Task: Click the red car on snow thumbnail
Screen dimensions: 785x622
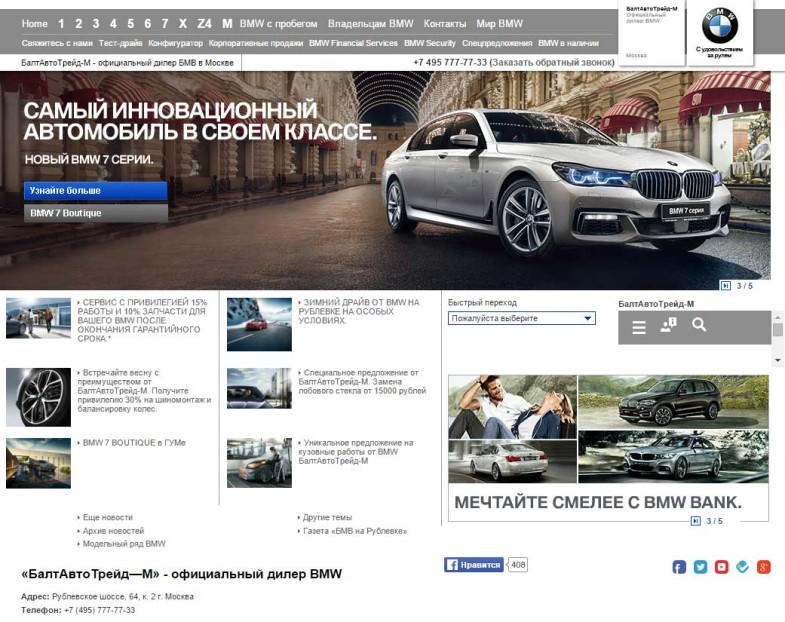Action: [x=259, y=325]
